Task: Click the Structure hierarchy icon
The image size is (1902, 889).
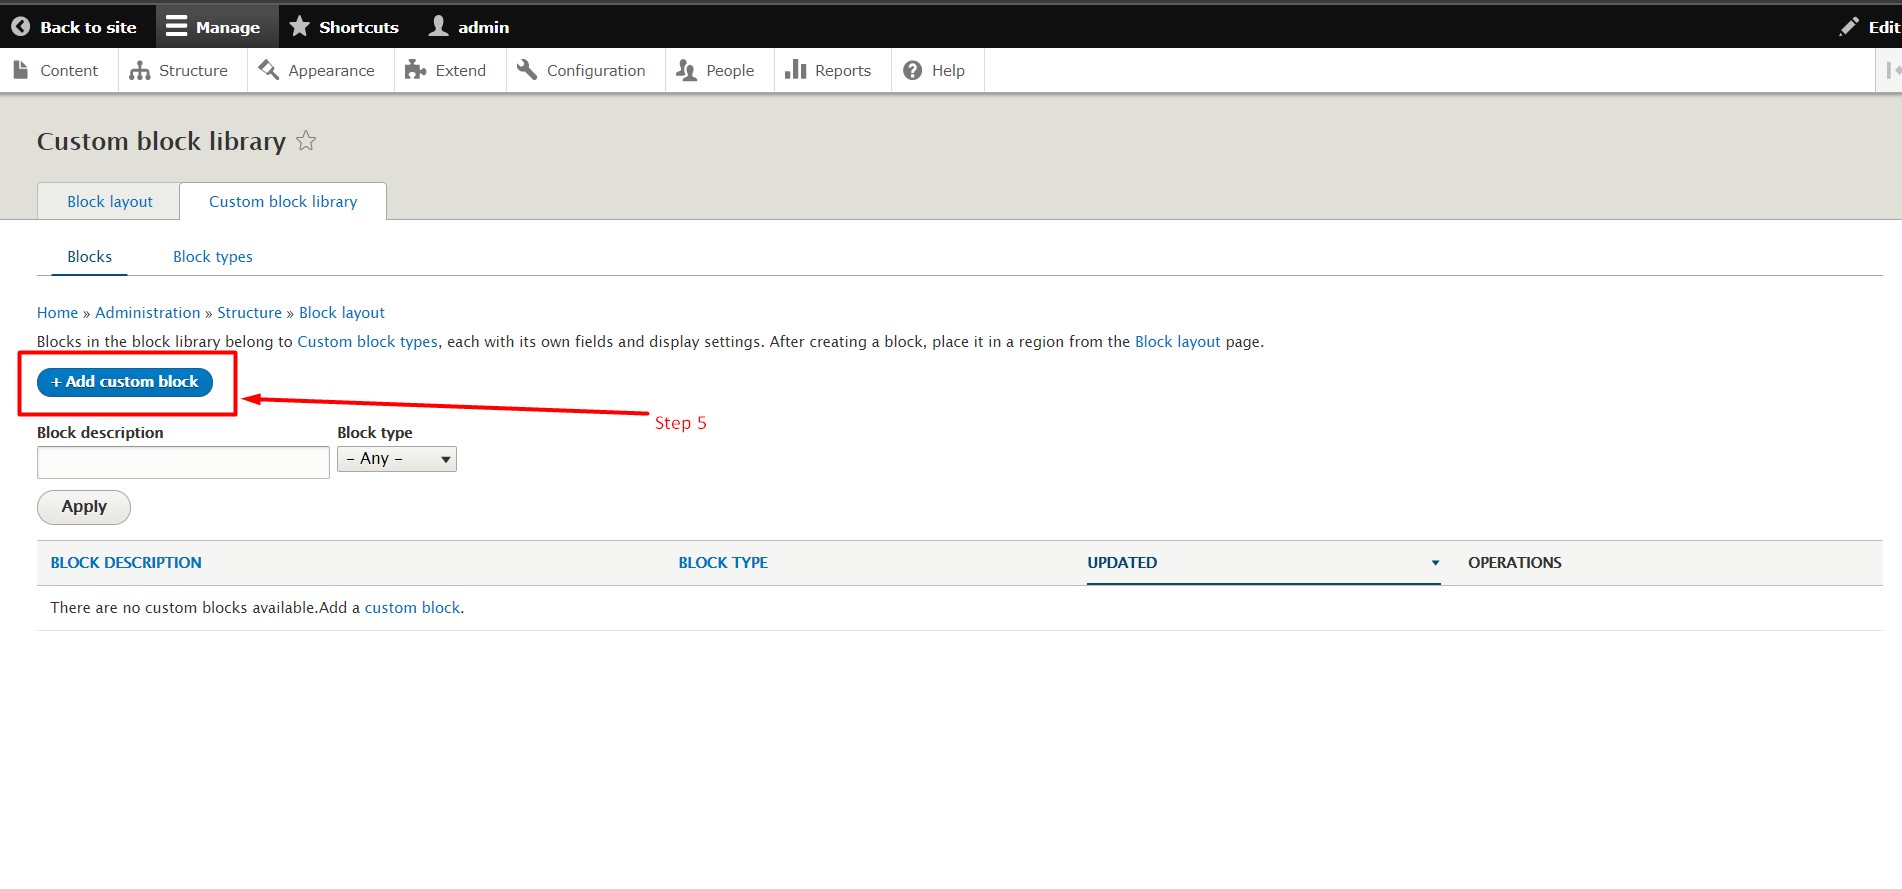Action: (140, 70)
